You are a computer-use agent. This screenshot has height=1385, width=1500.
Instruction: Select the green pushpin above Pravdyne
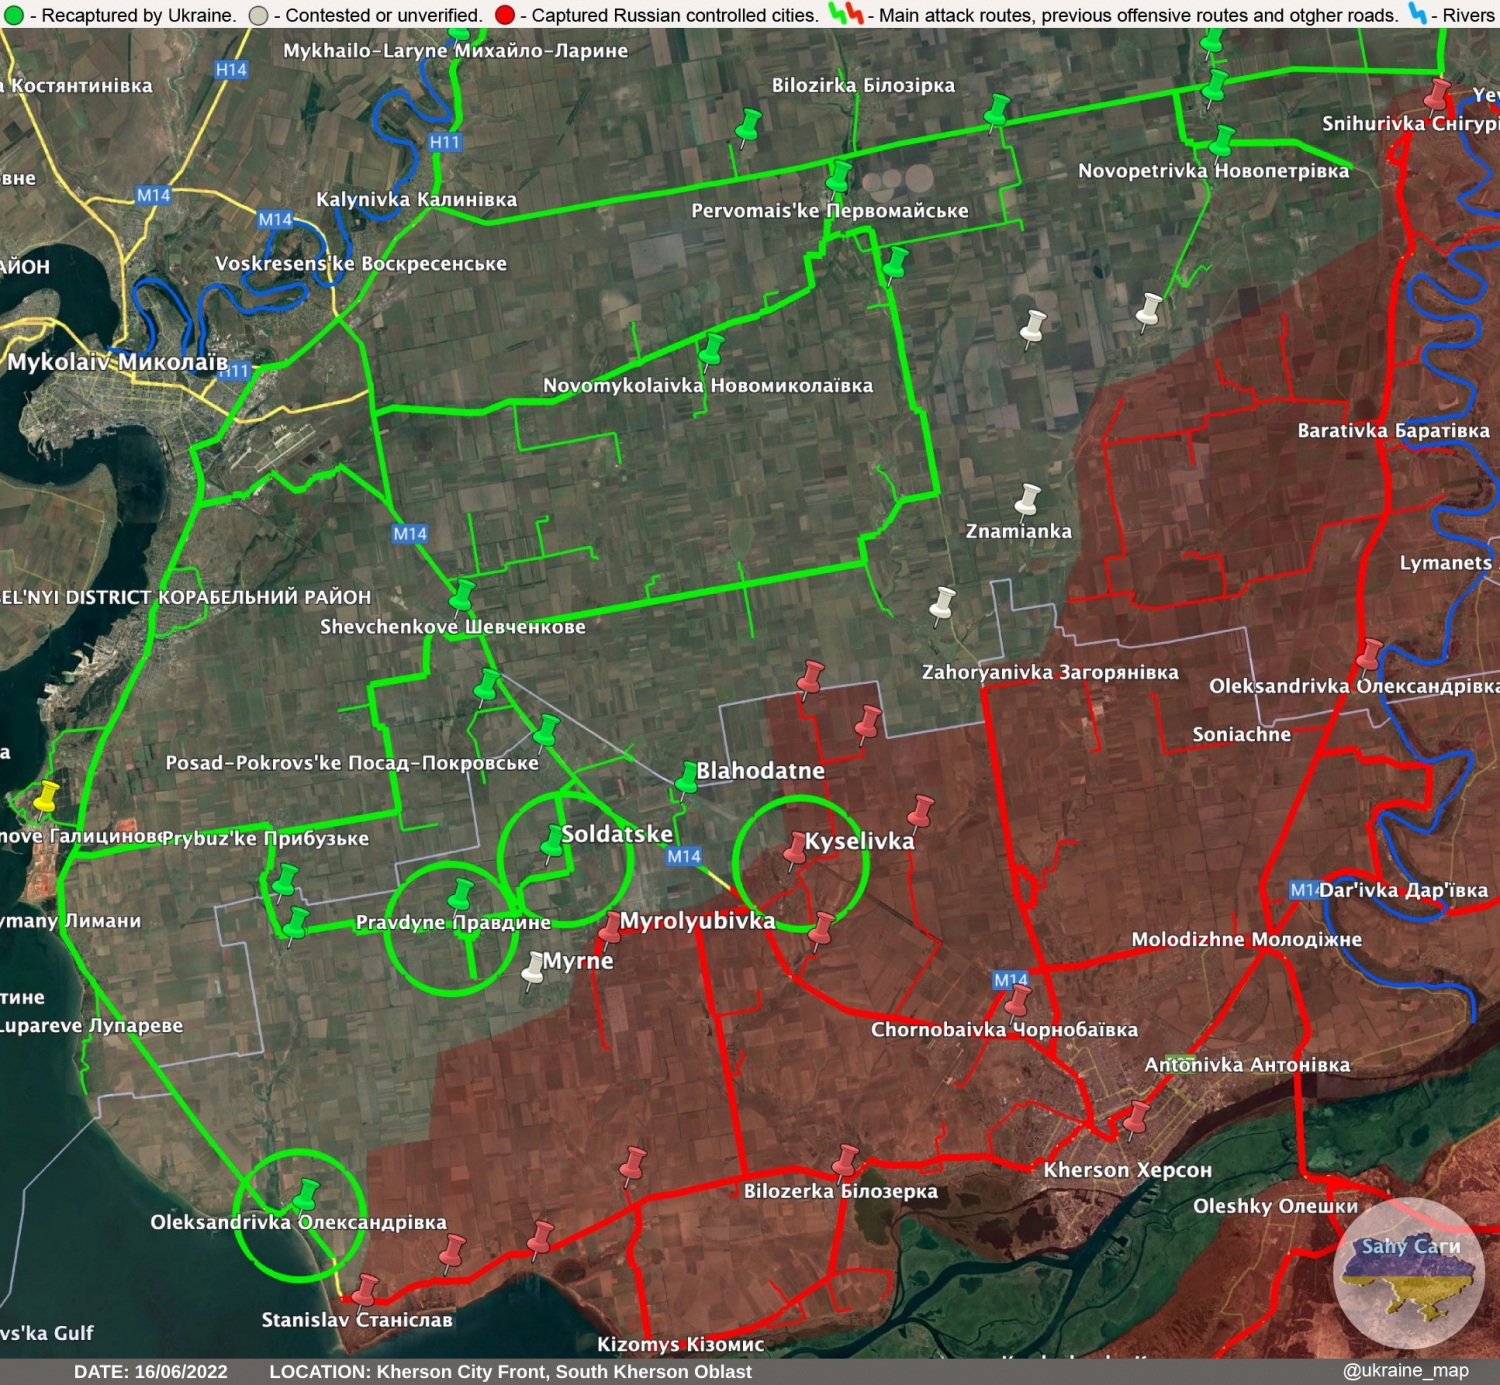coord(460,892)
